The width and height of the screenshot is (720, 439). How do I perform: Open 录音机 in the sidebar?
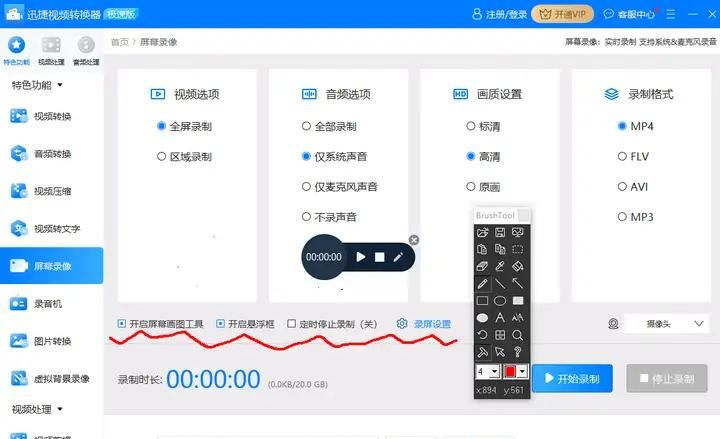click(51, 304)
